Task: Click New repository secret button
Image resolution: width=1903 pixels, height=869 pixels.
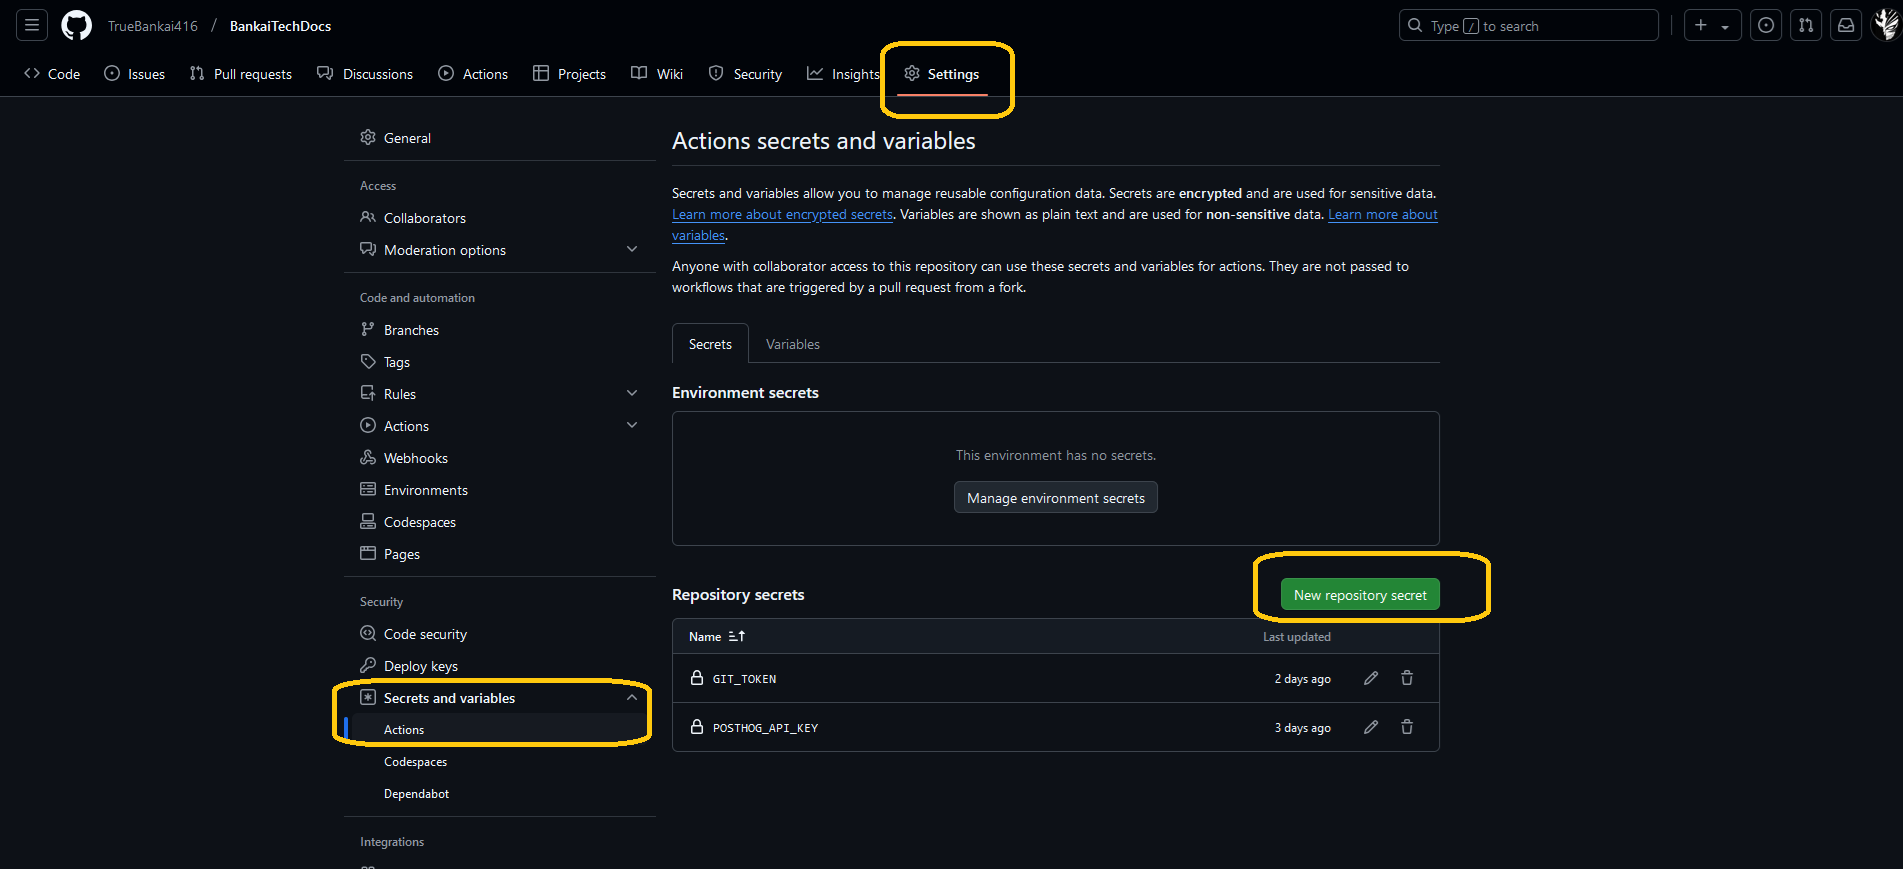Action: click(x=1360, y=595)
